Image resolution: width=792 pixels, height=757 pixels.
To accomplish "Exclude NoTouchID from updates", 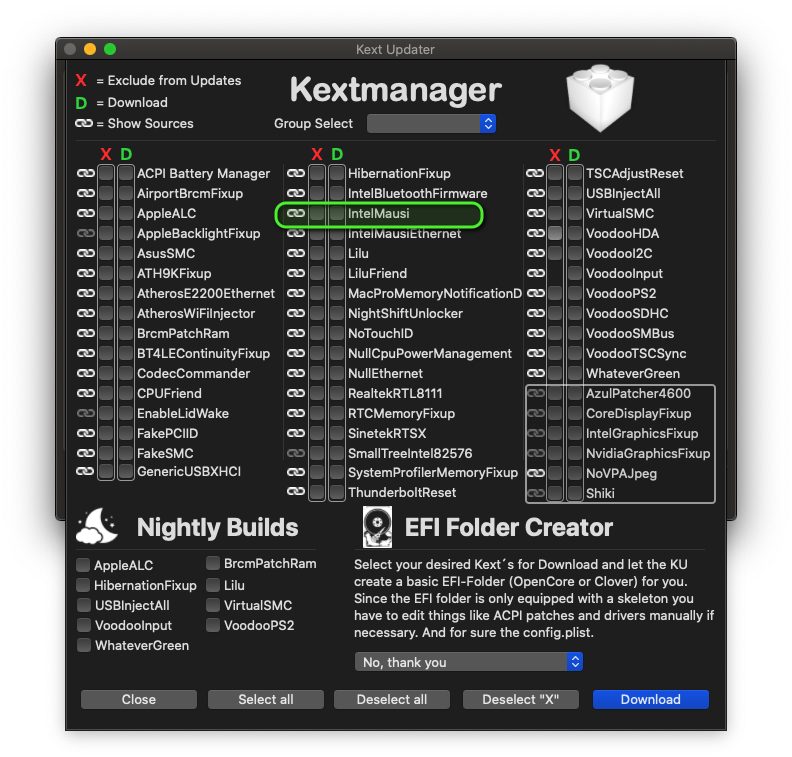I will coord(317,333).
